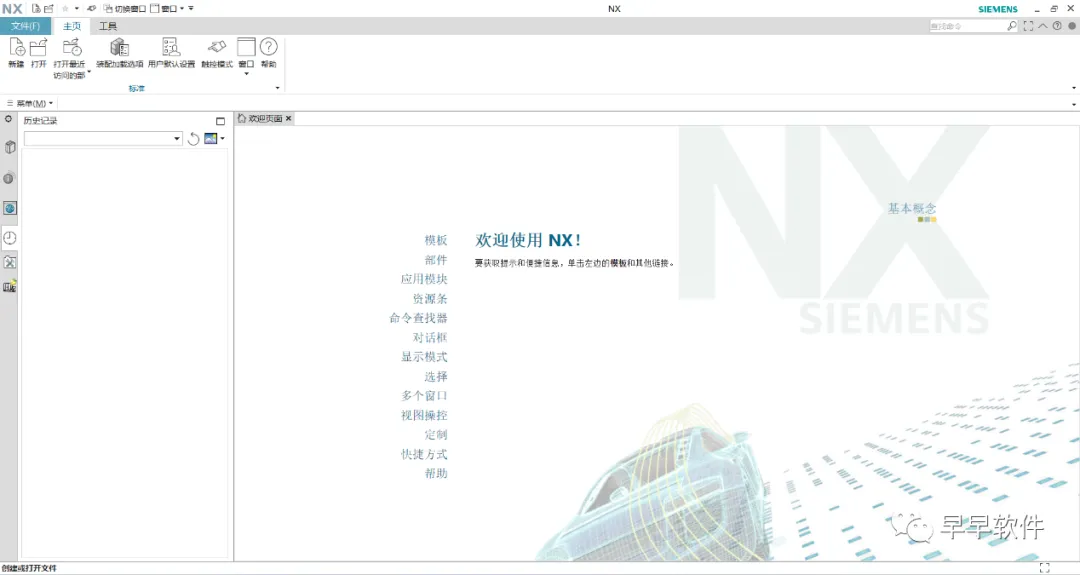Maximize the 历史记录 panel

[x=220, y=121]
